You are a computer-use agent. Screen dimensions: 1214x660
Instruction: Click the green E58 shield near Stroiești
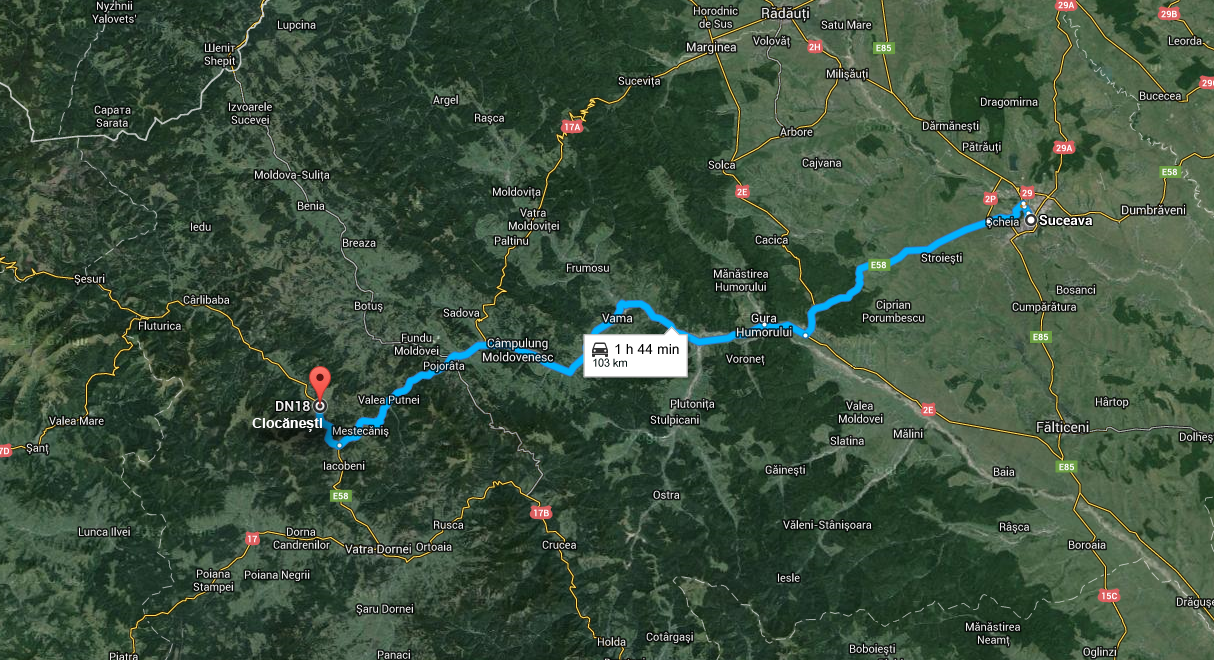(x=878, y=265)
